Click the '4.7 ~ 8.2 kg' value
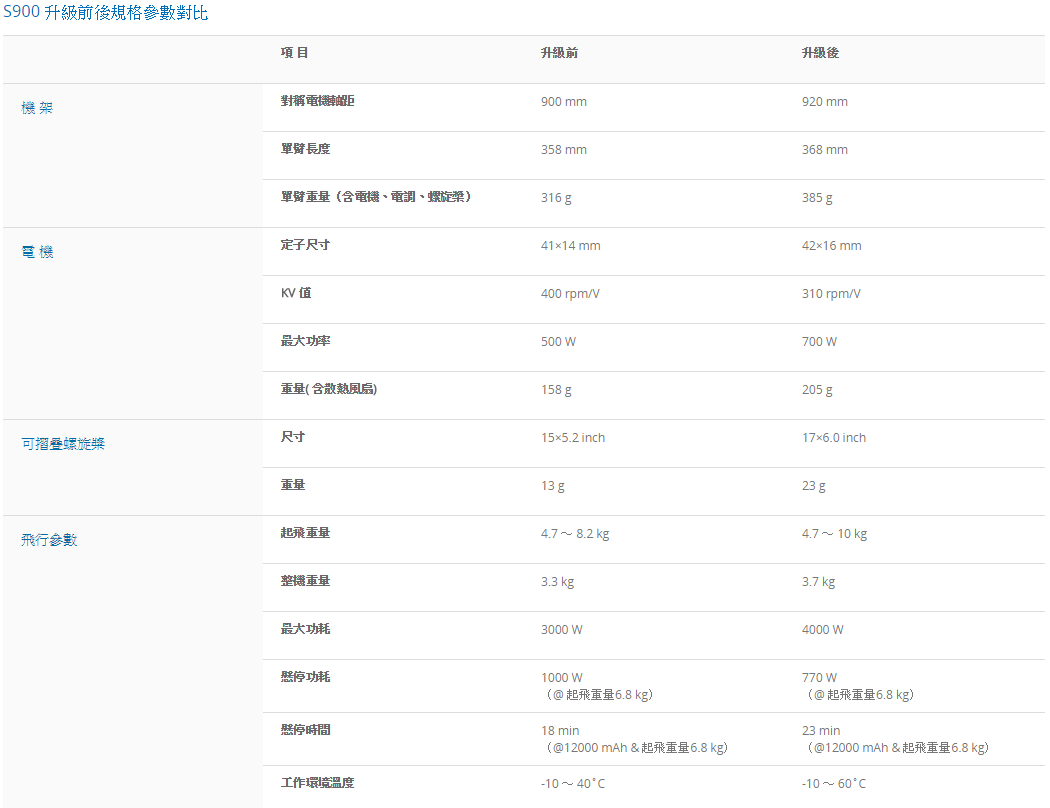 click(x=575, y=534)
